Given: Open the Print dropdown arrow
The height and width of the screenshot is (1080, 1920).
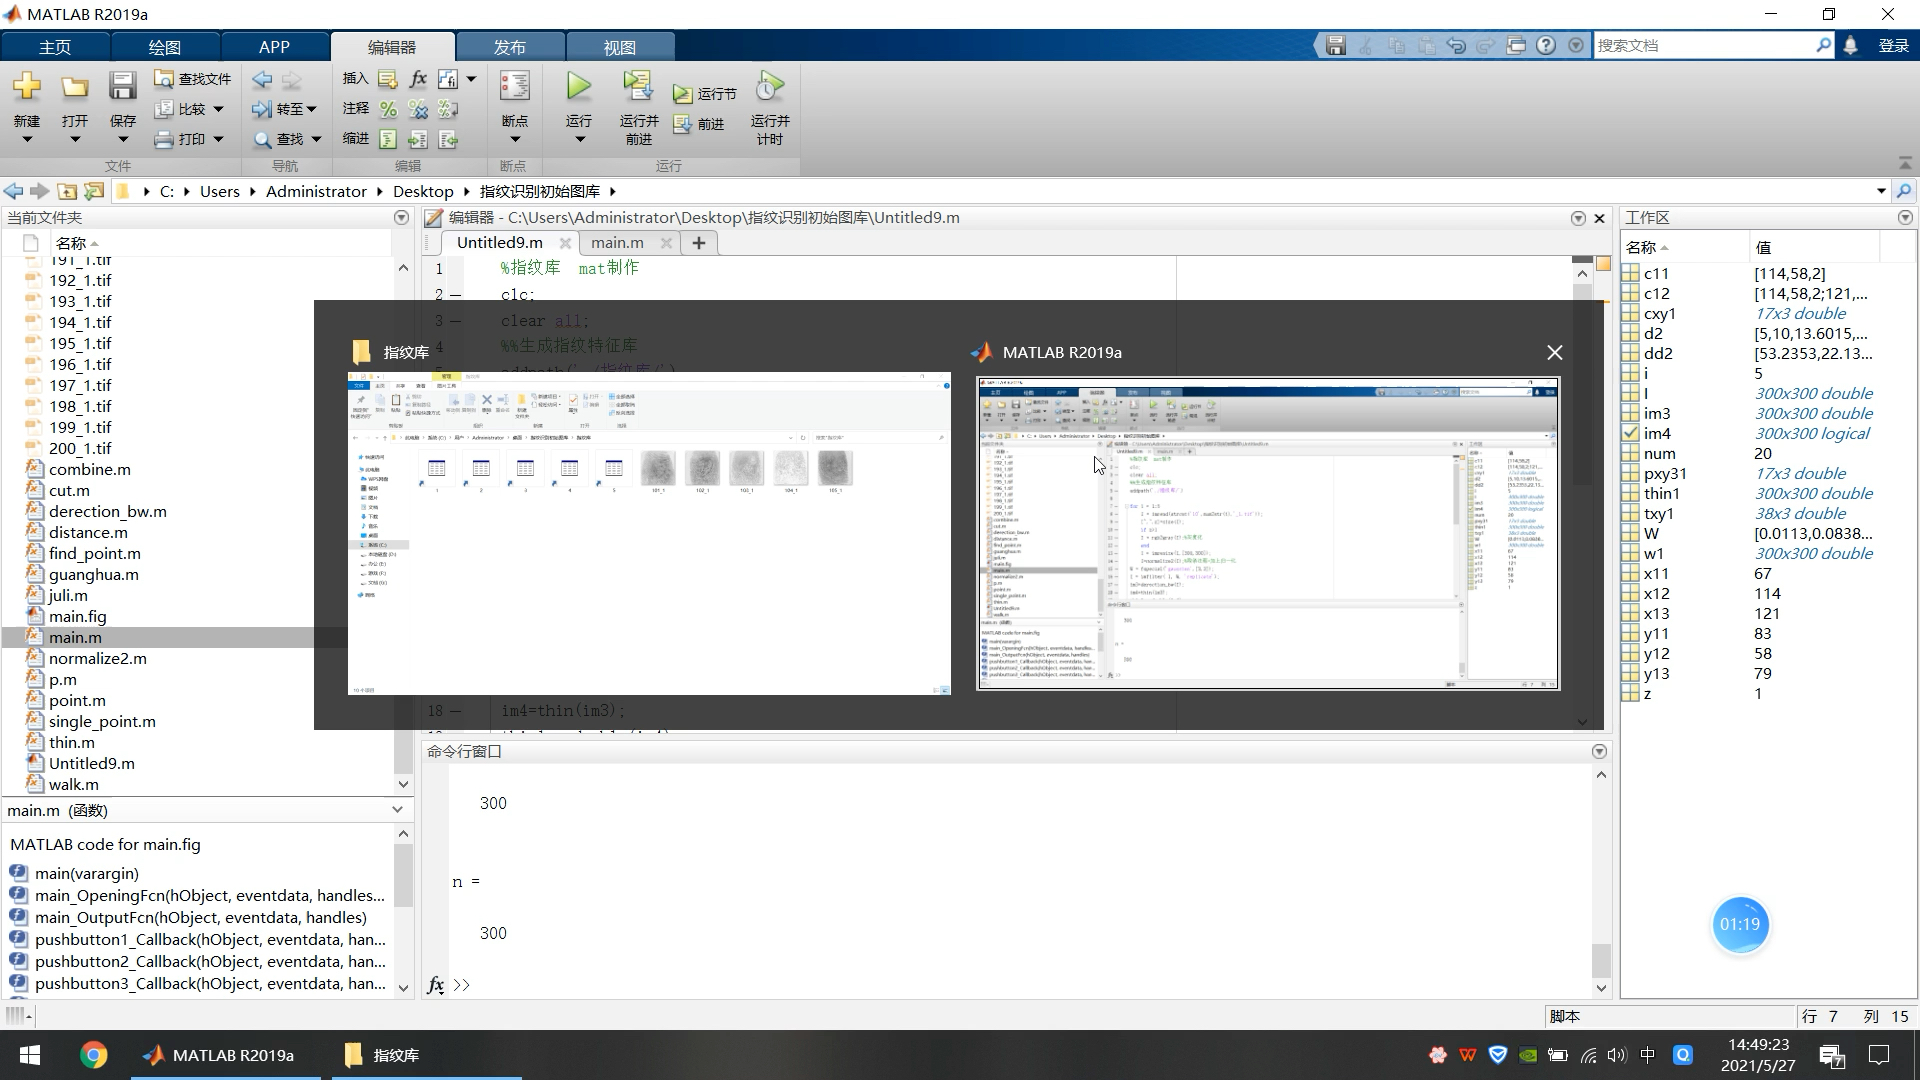Looking at the screenshot, I should point(218,139).
